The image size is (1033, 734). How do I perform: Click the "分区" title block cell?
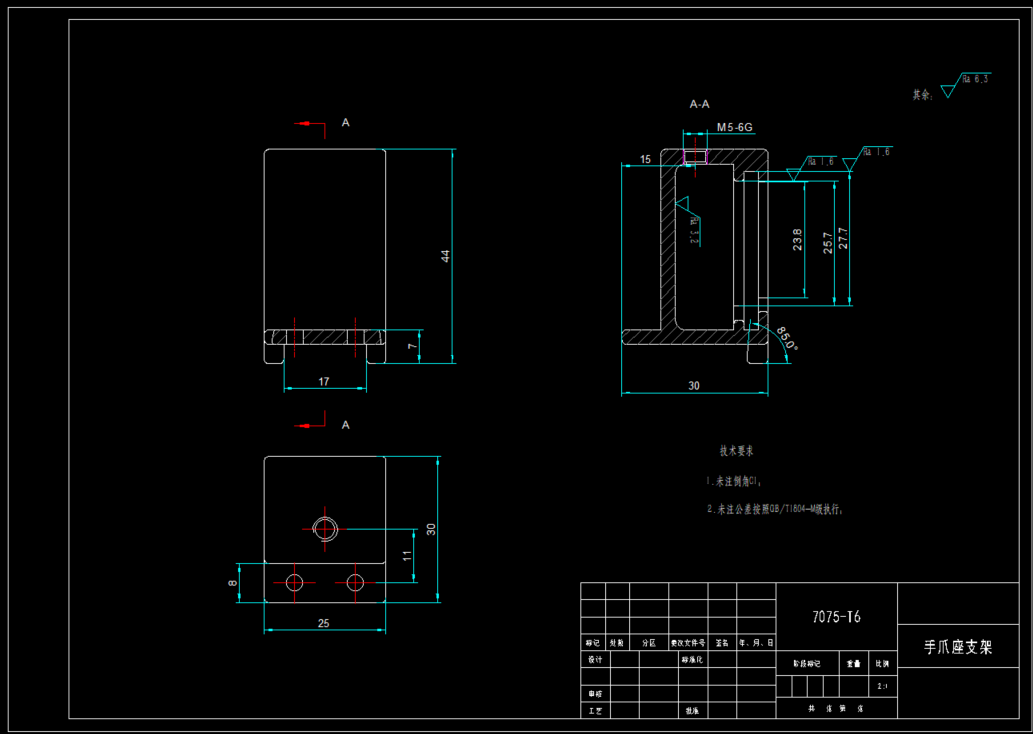(649, 642)
